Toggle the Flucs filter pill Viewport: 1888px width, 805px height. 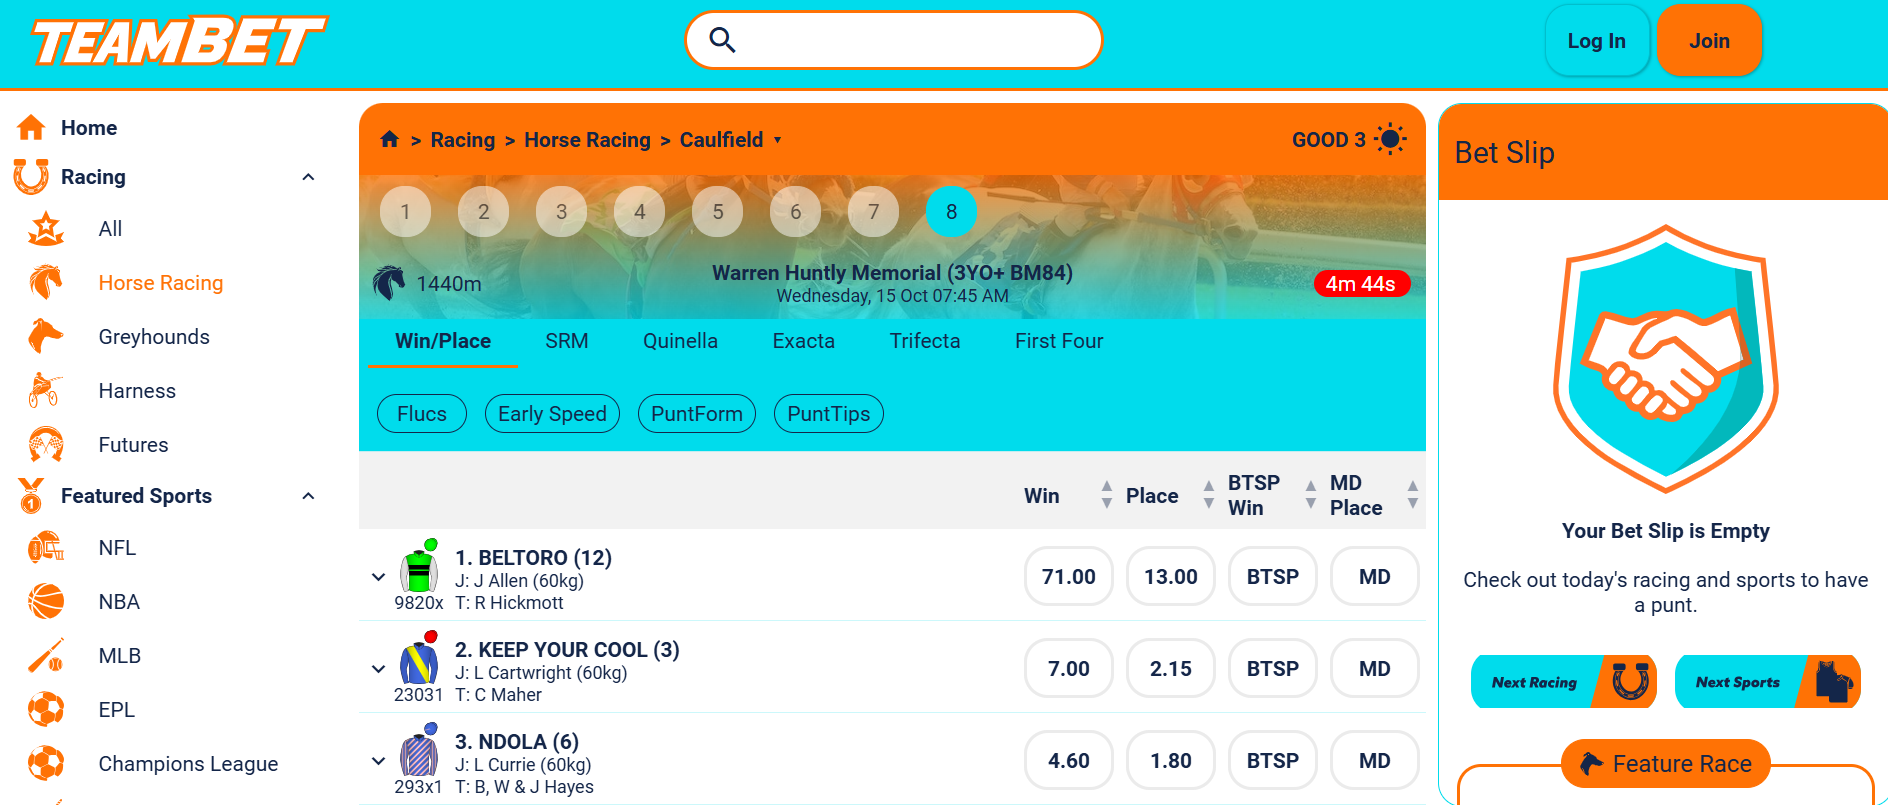pos(421,414)
